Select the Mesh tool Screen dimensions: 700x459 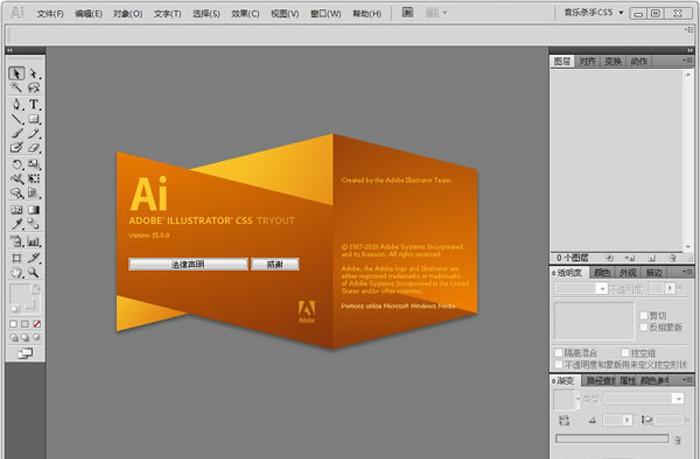pyautogui.click(x=17, y=209)
